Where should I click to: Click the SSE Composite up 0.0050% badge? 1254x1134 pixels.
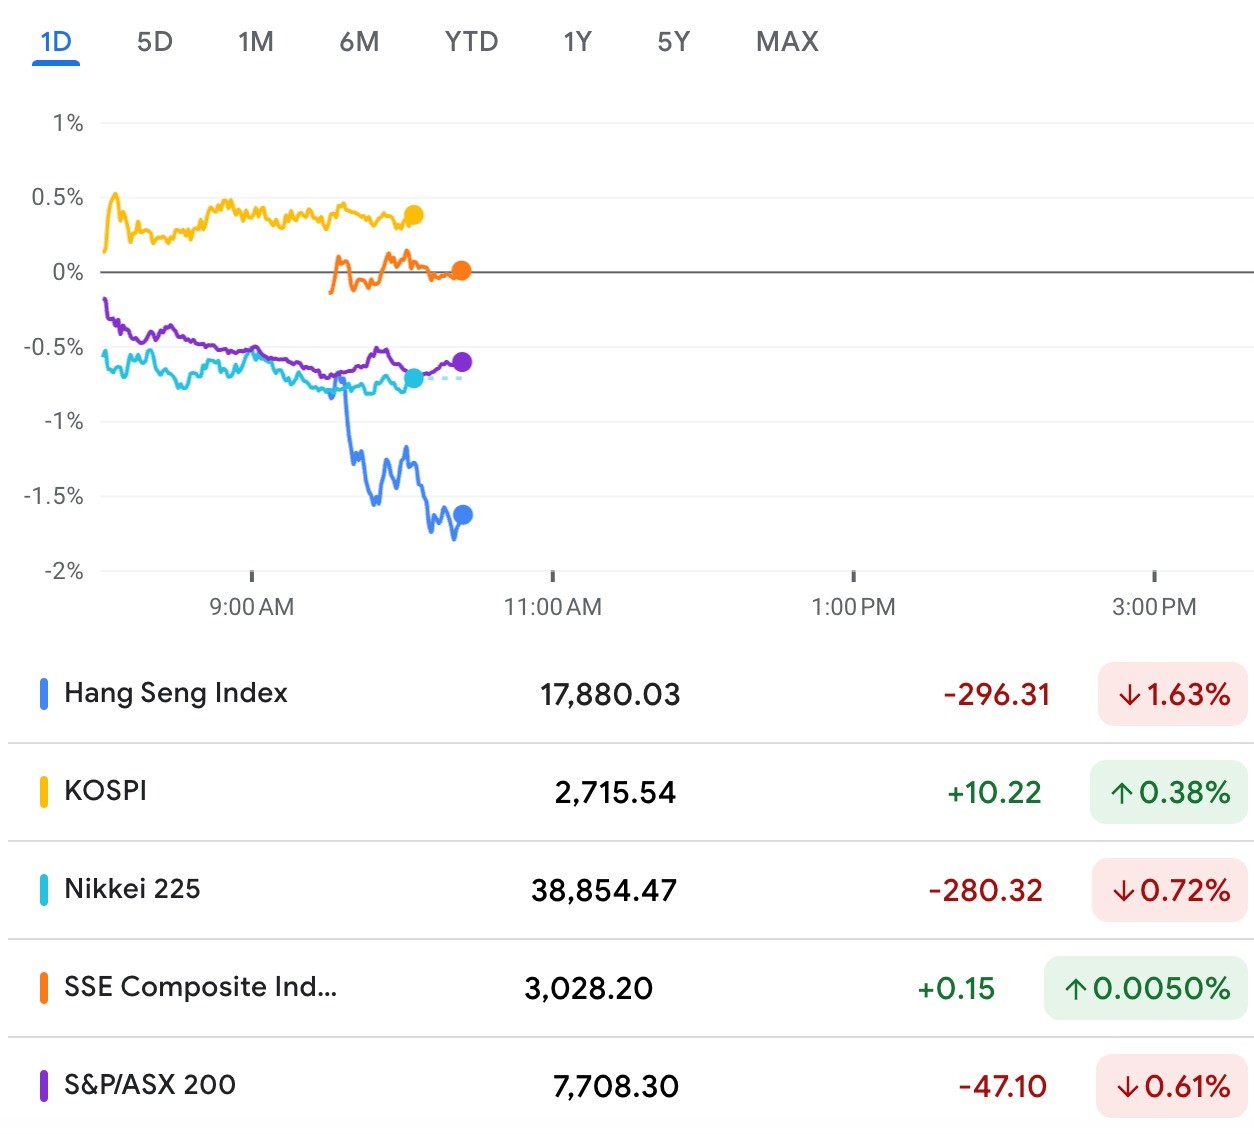[1146, 988]
